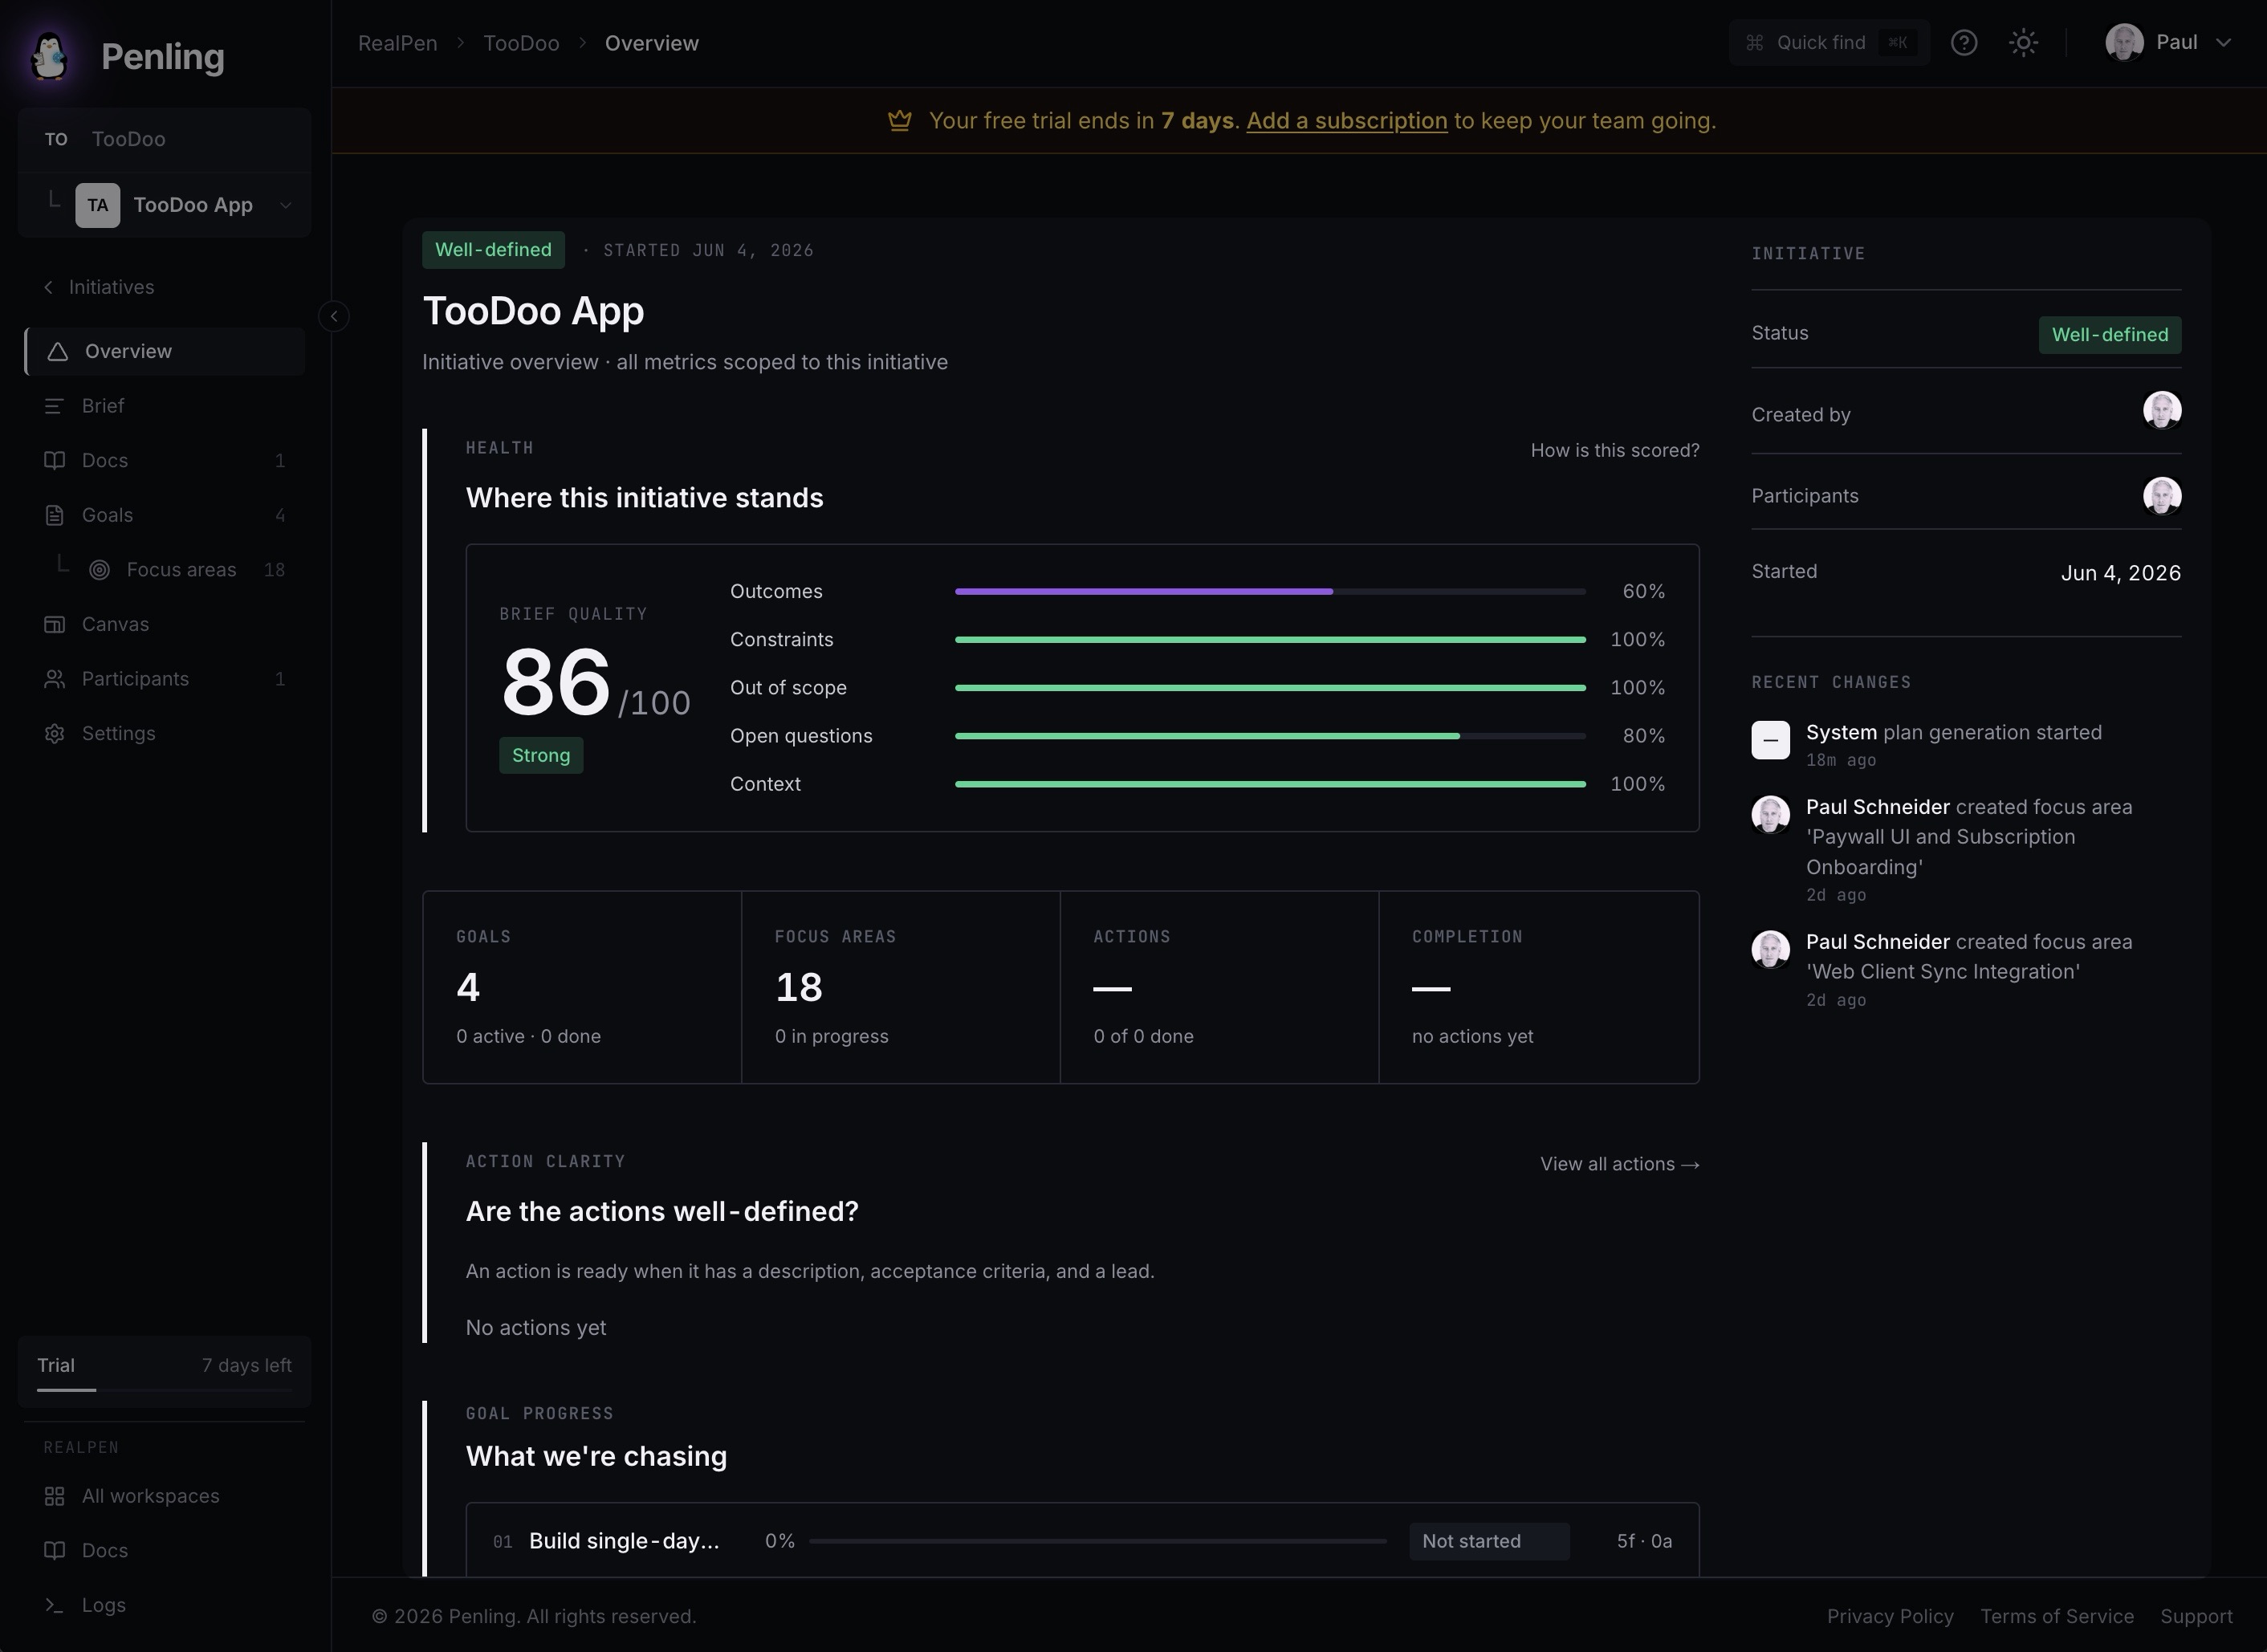The image size is (2267, 1652).
Task: Open How is this scored?
Action: pos(1614,451)
